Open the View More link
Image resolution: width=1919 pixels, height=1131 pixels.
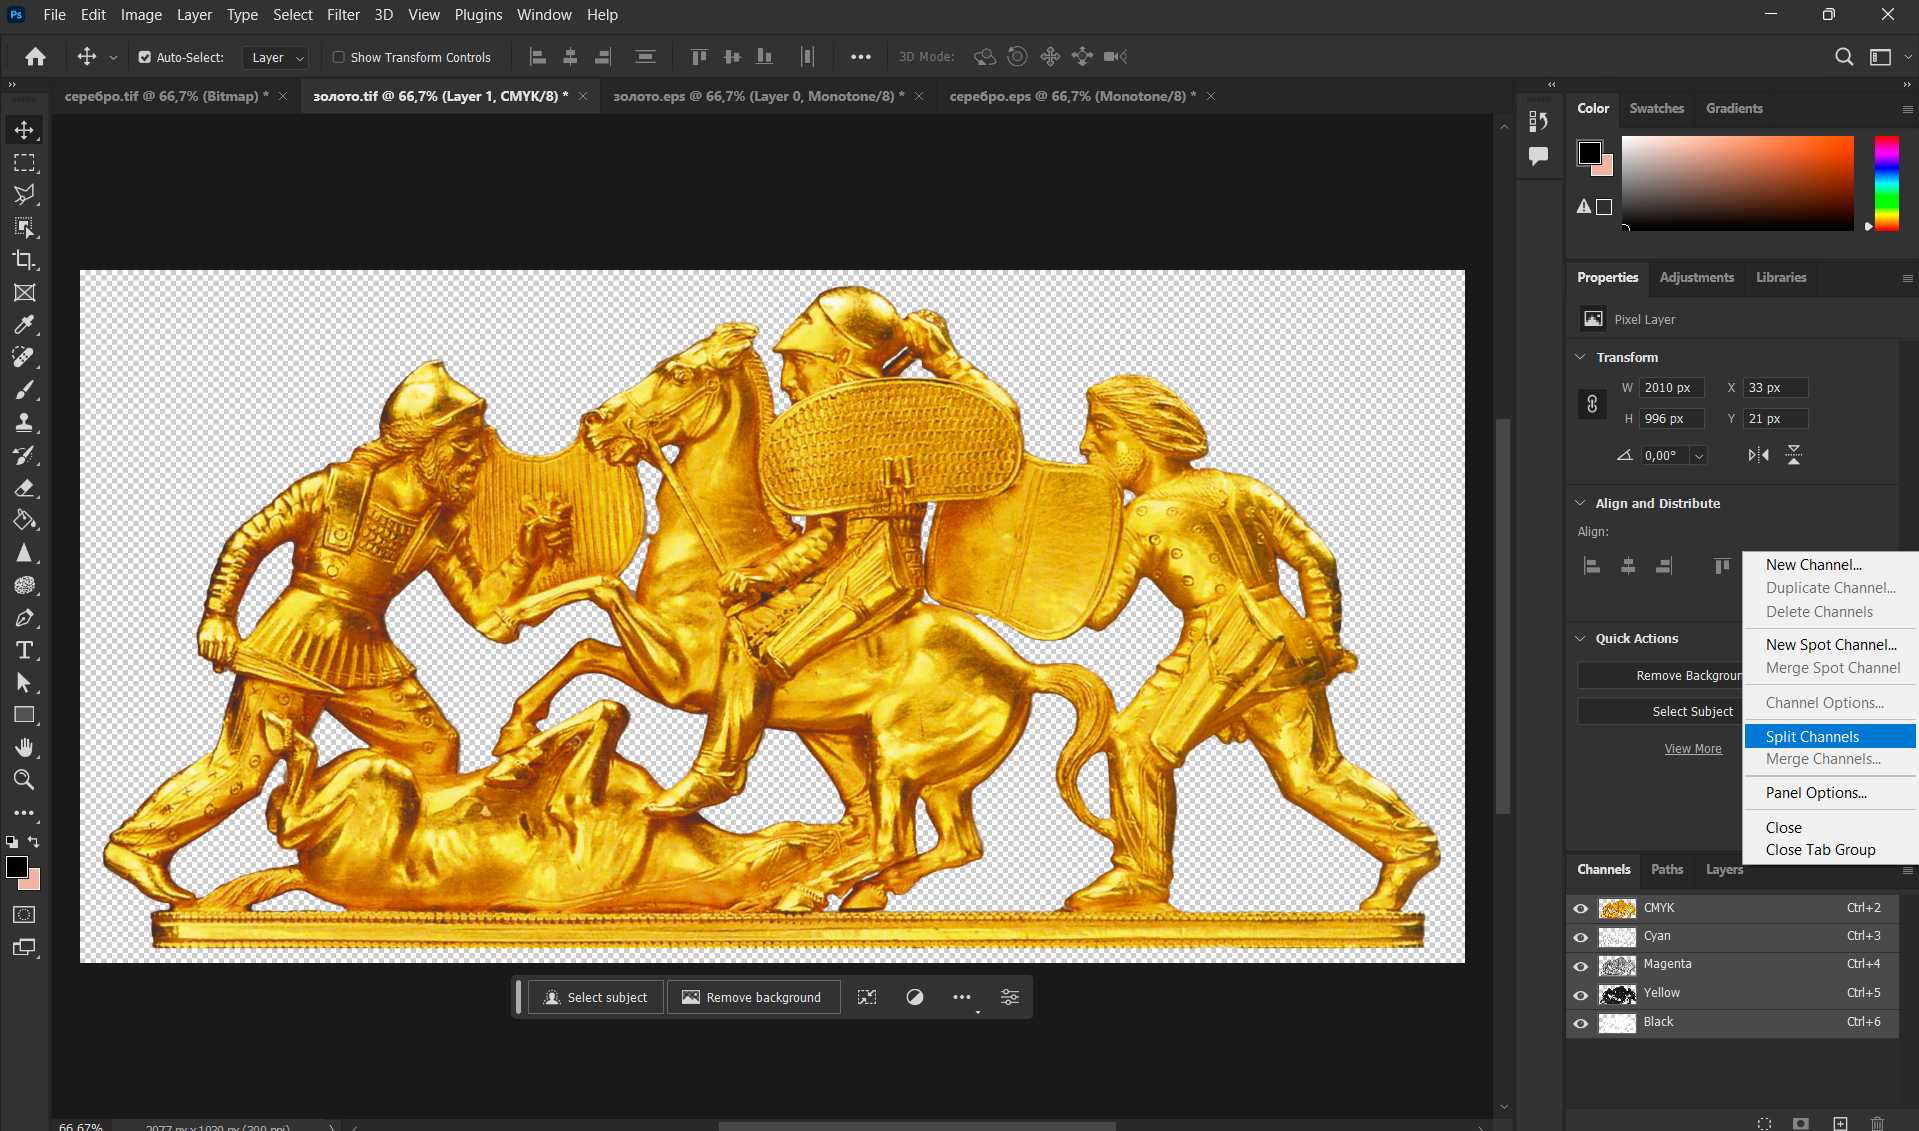pyautogui.click(x=1693, y=749)
